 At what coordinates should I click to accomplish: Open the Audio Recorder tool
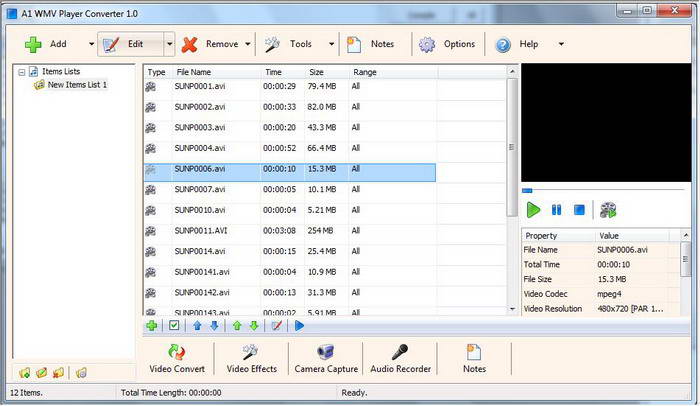400,359
